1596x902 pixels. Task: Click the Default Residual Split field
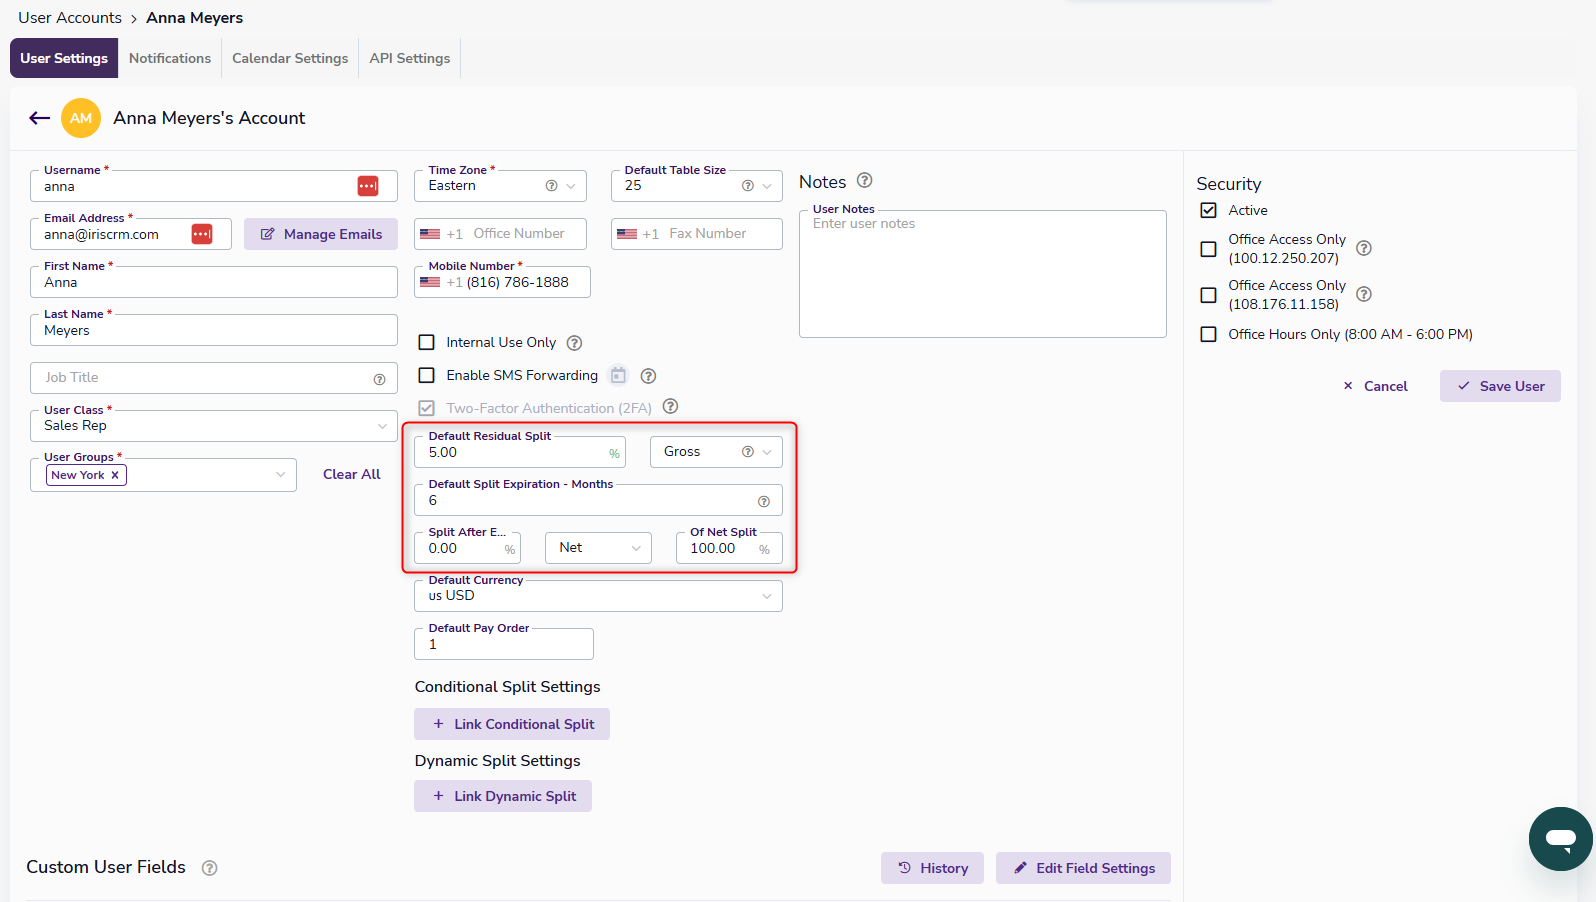520,452
